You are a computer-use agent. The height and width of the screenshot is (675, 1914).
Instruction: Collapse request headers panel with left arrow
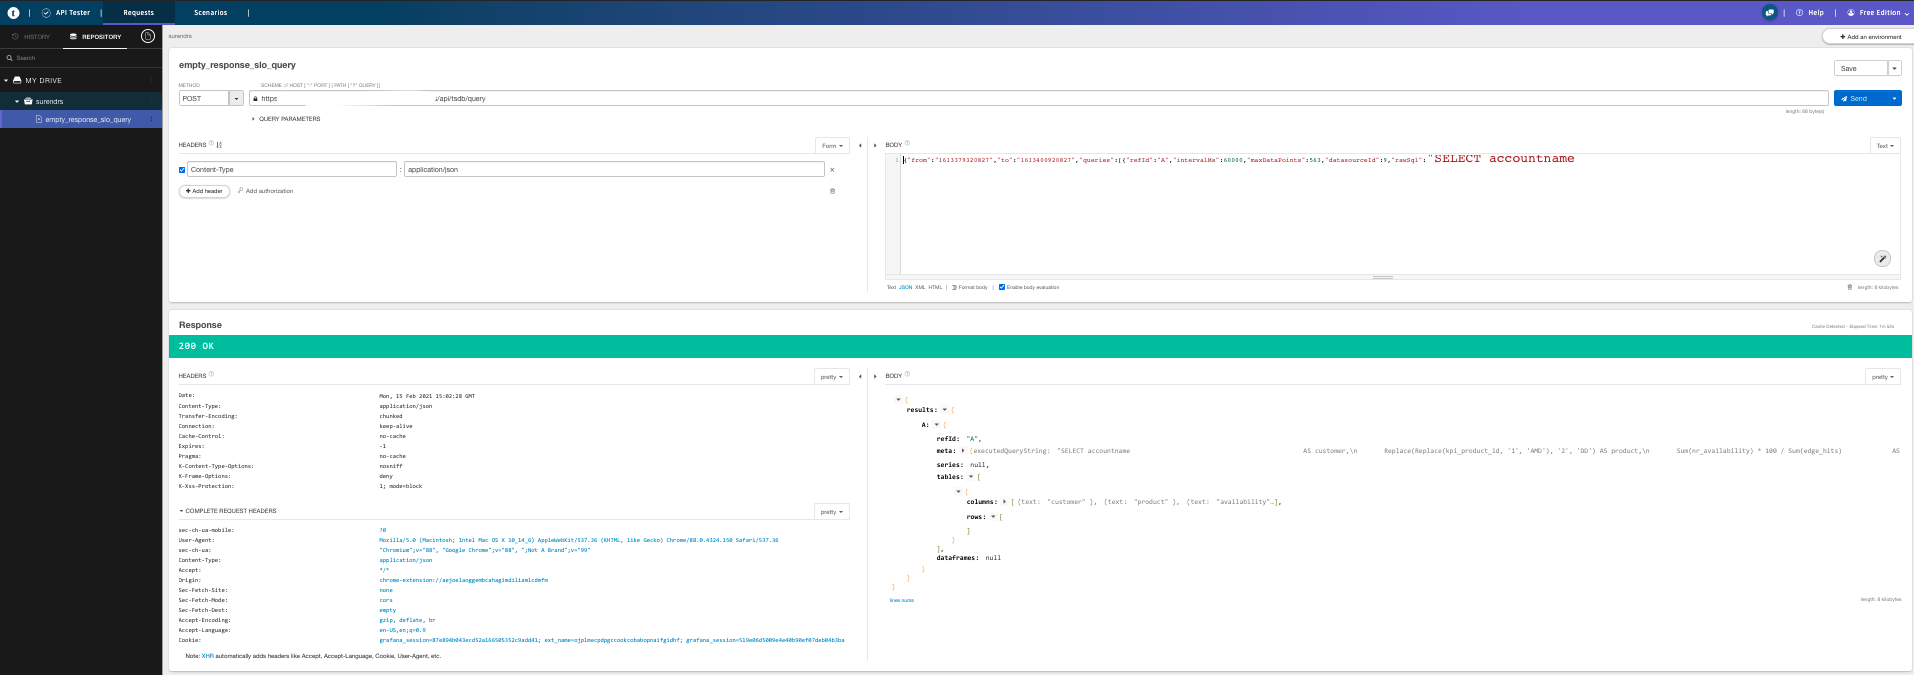[860, 146]
